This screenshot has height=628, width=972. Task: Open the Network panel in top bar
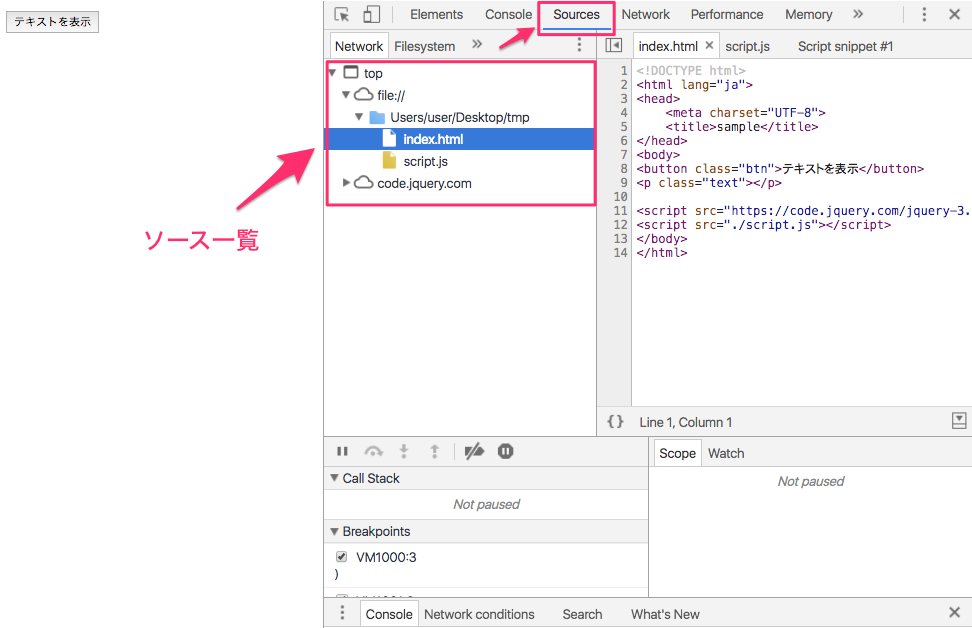pyautogui.click(x=645, y=14)
